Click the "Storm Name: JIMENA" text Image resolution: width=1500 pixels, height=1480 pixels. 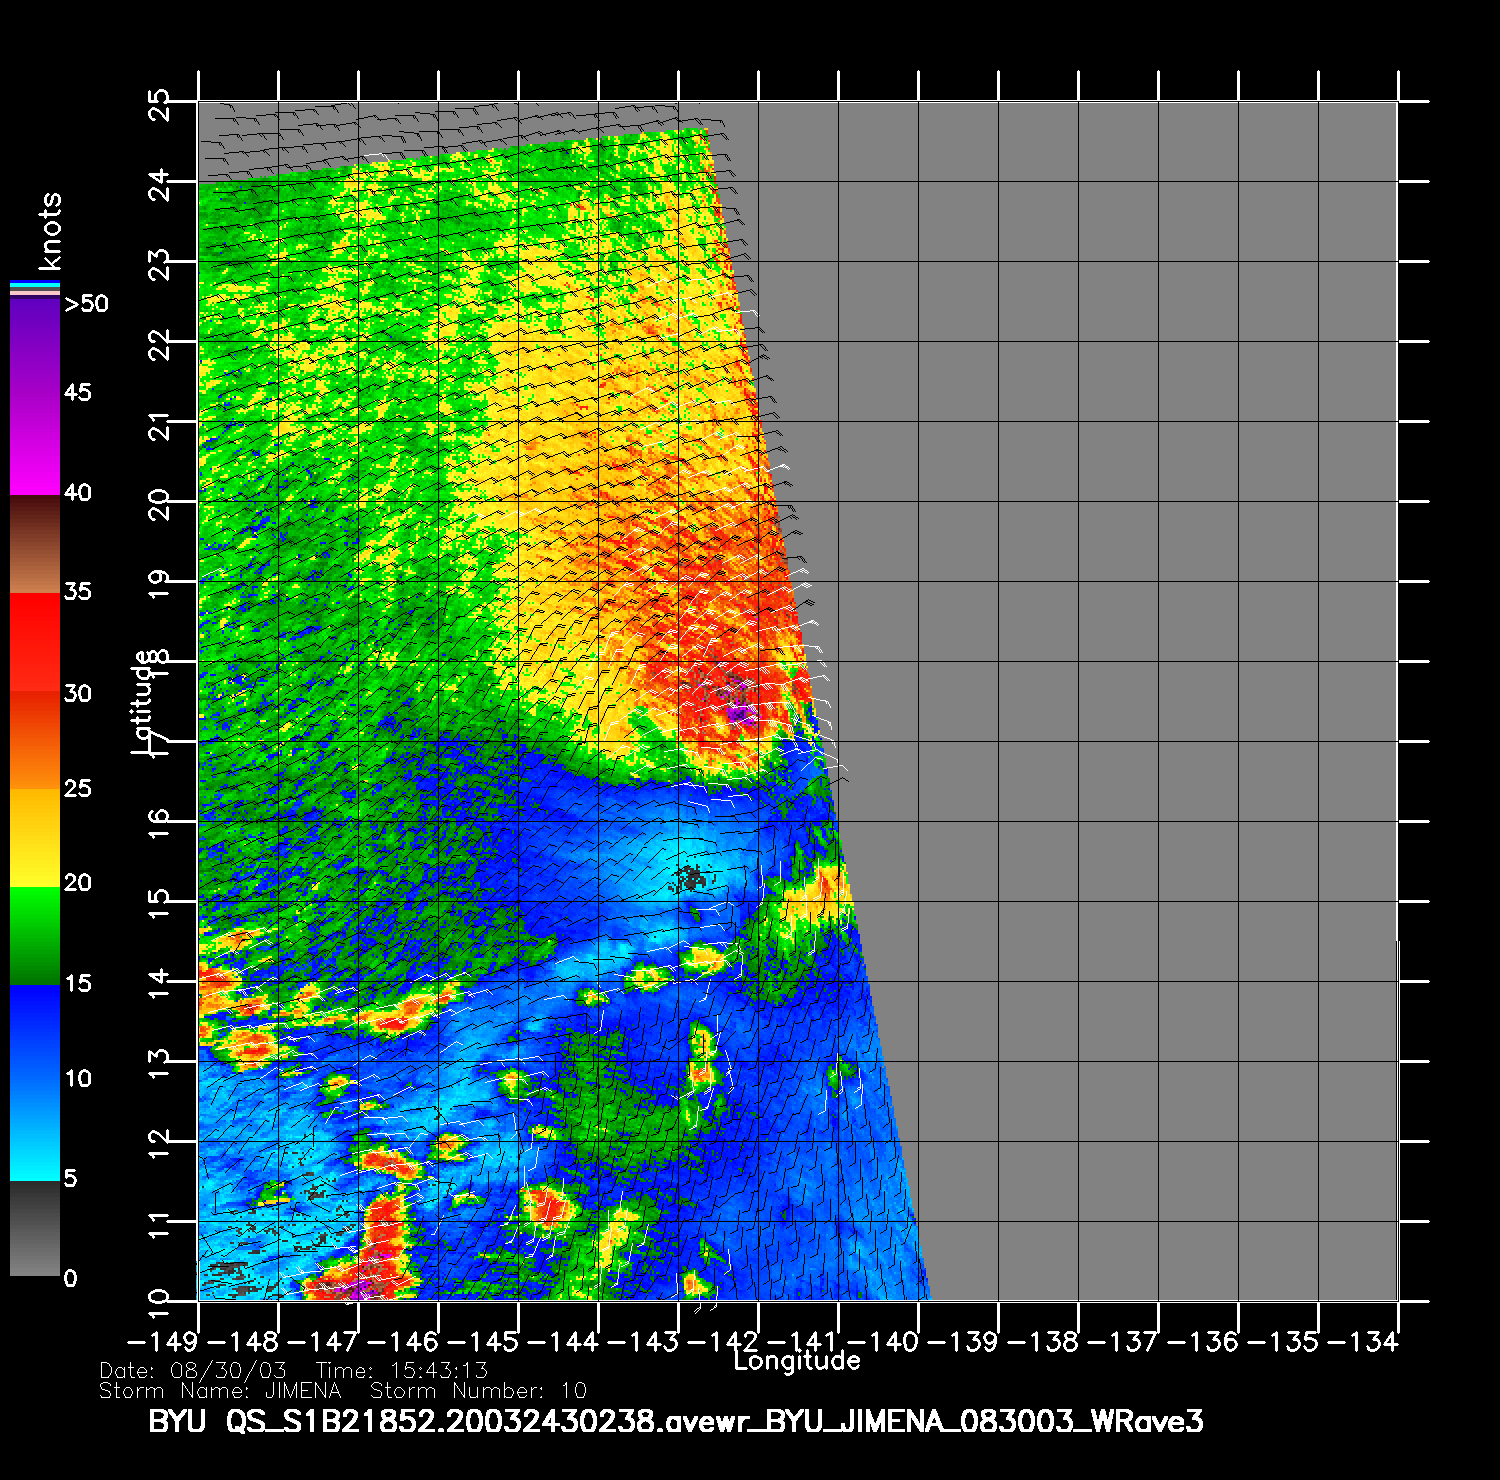click(x=220, y=1391)
